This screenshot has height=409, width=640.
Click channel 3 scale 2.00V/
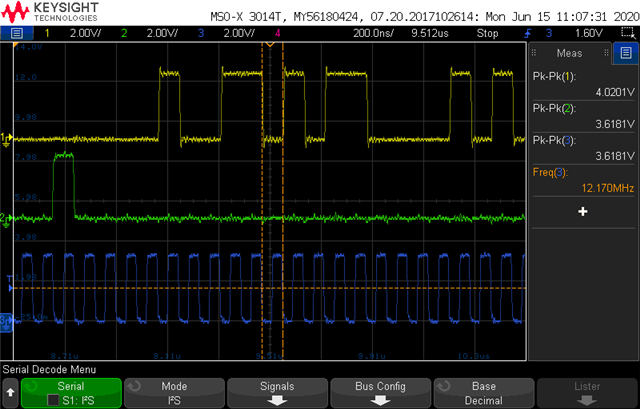click(239, 33)
